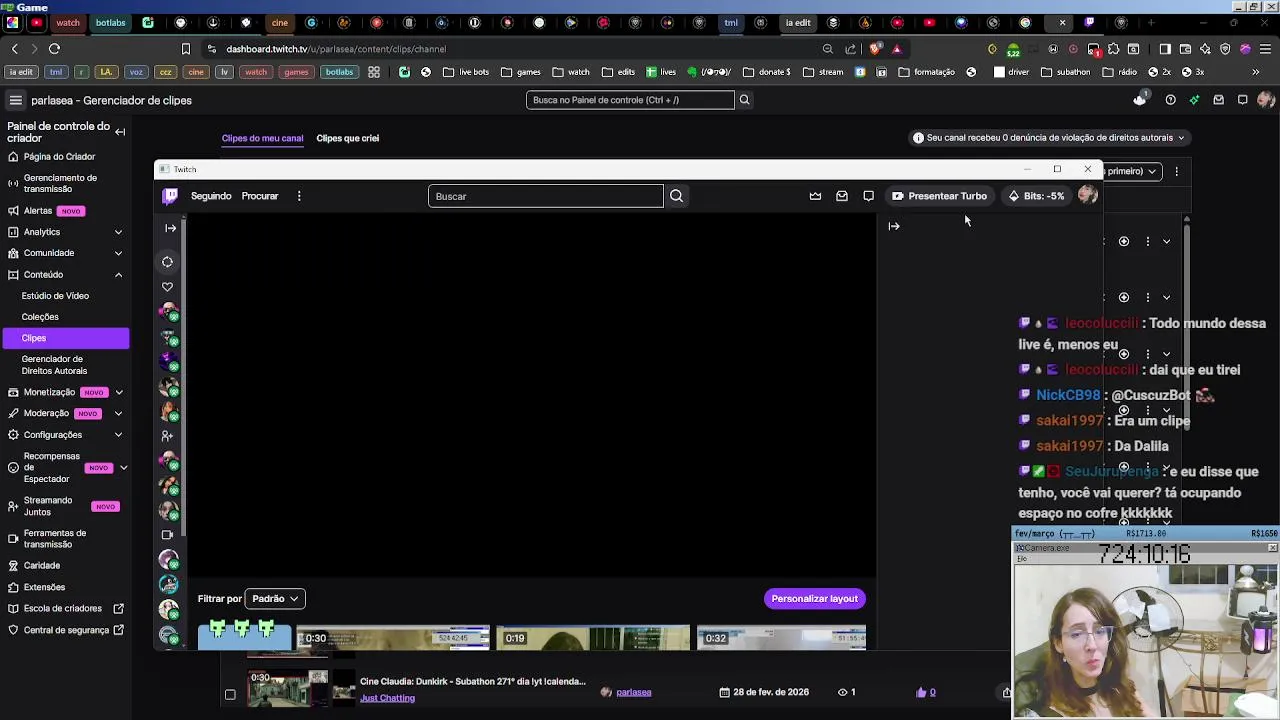Focus the Busca no Painel de controle field
The image size is (1280, 720).
630,100
